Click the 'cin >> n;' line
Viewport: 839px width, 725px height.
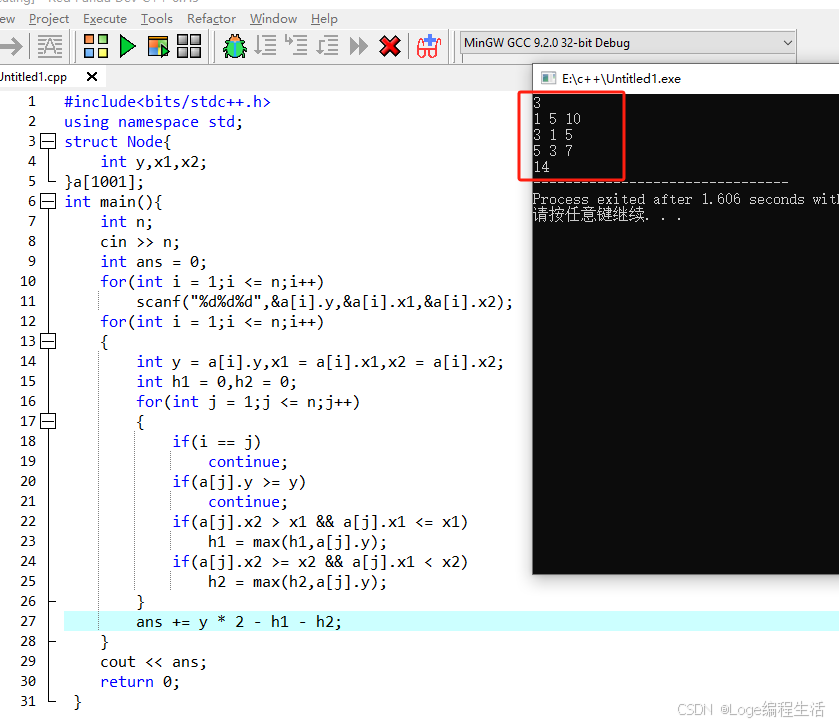click(x=140, y=242)
